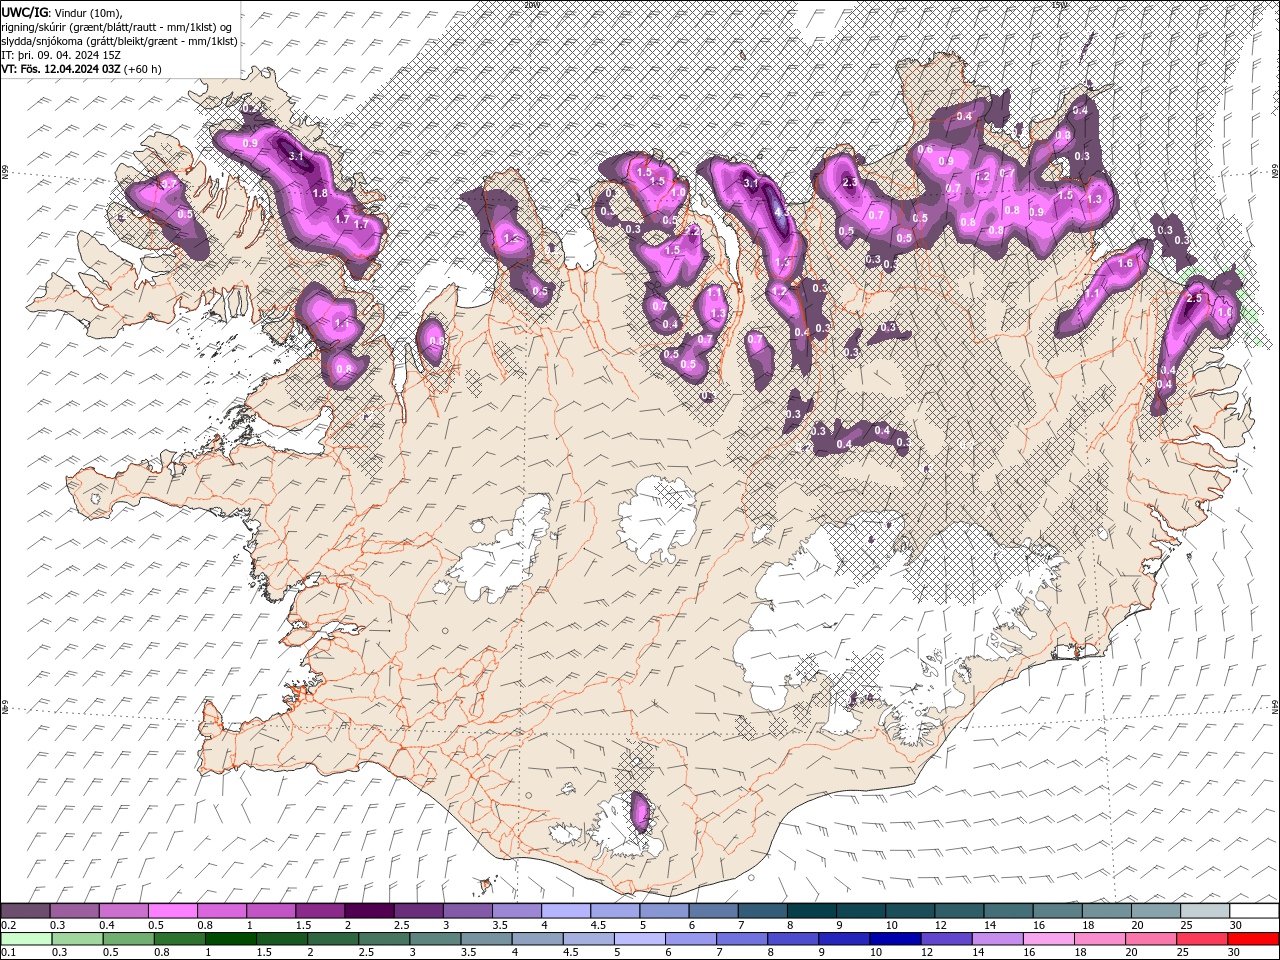
Task: Click the 'VT: Fös. 12.04.2024 03Z' valid time
Action: 61,69
